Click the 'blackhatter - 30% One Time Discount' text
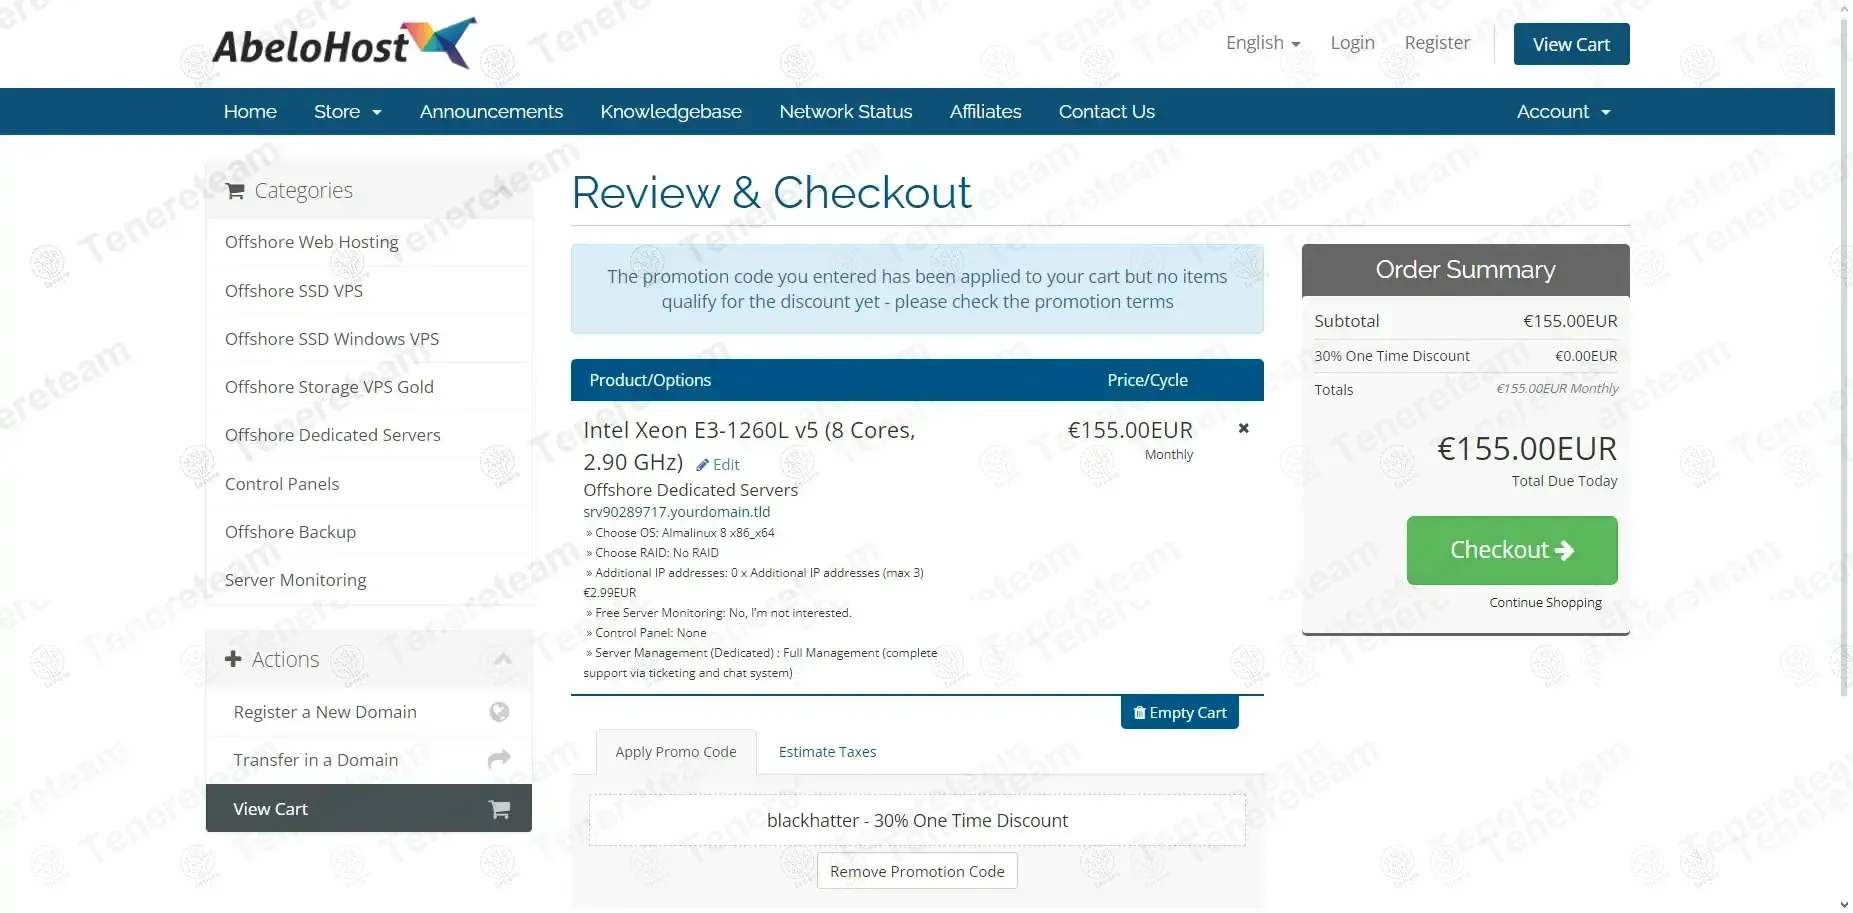 pos(917,821)
